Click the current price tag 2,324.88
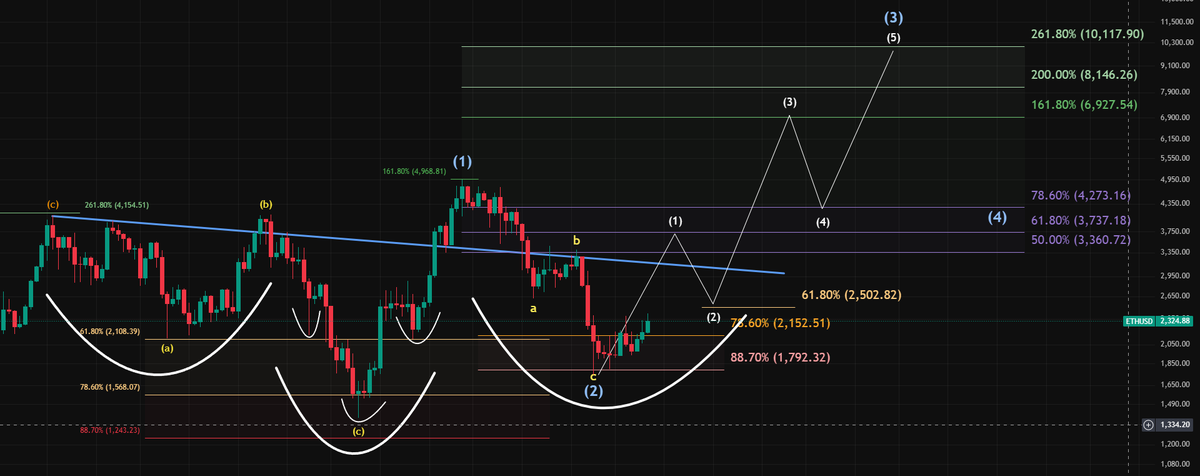The width and height of the screenshot is (1200, 476). (x=1175, y=321)
